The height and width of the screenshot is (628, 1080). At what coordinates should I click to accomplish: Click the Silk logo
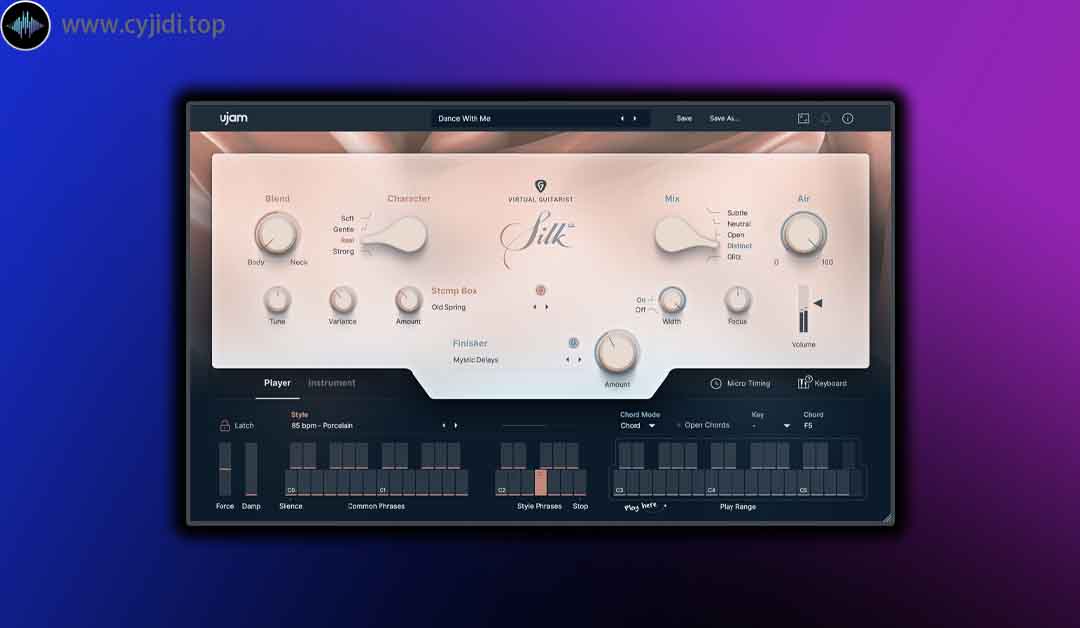click(x=538, y=238)
